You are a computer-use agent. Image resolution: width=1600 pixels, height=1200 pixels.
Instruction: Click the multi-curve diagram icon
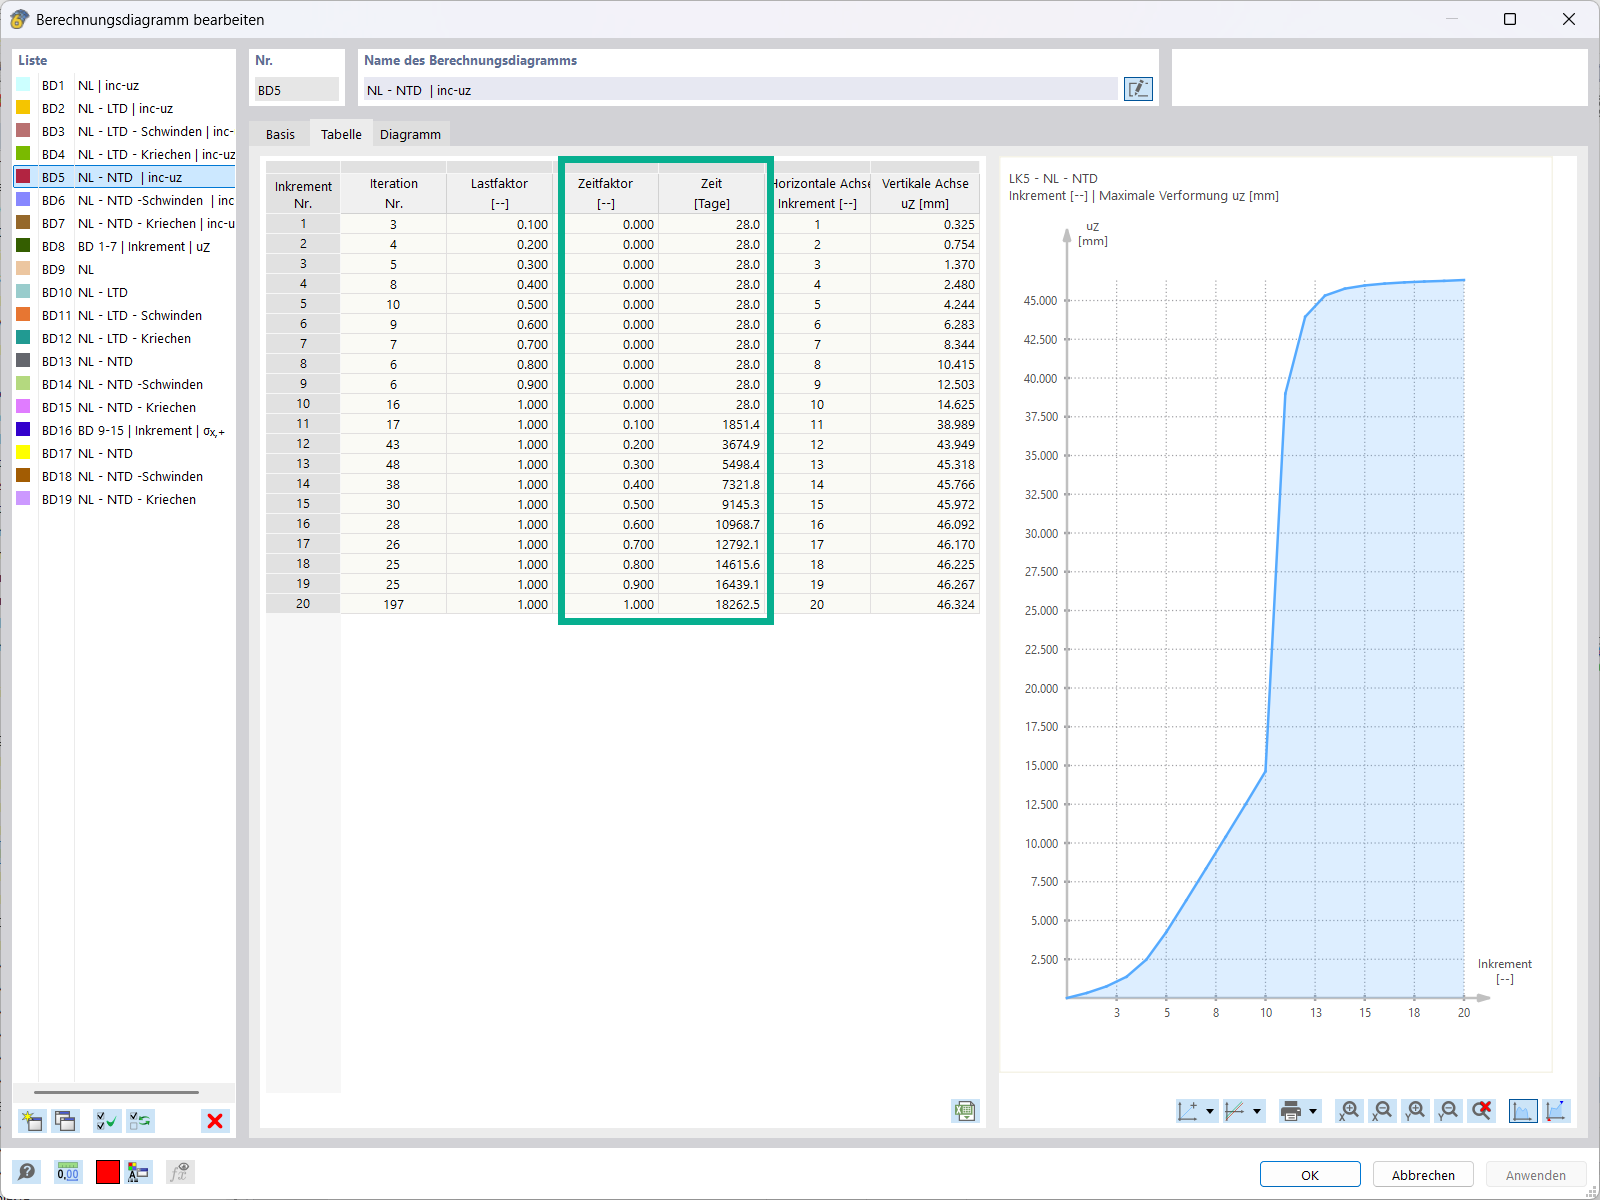[1235, 1111]
